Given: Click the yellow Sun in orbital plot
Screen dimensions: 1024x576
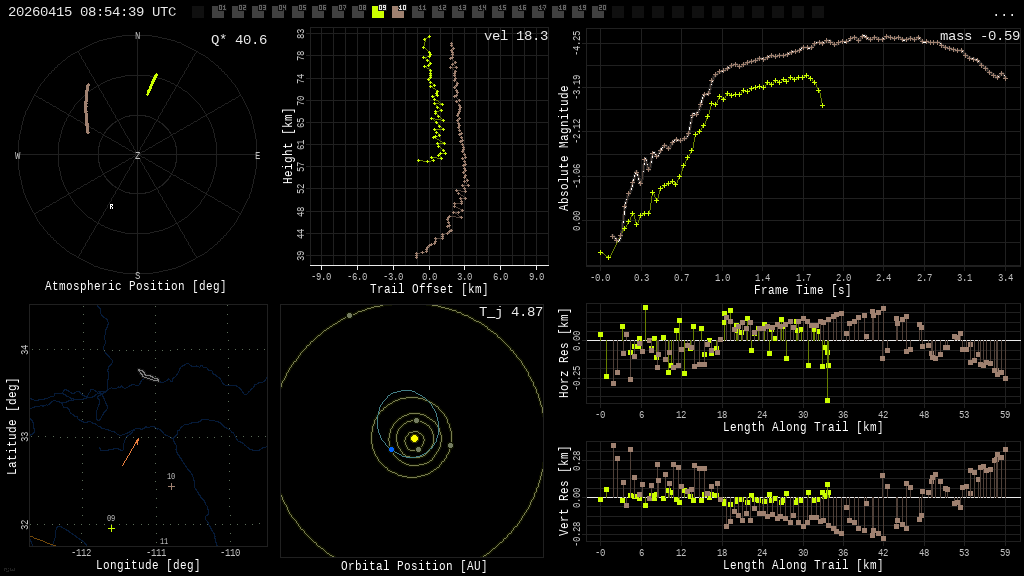Looking at the screenshot, I should (x=414, y=438).
